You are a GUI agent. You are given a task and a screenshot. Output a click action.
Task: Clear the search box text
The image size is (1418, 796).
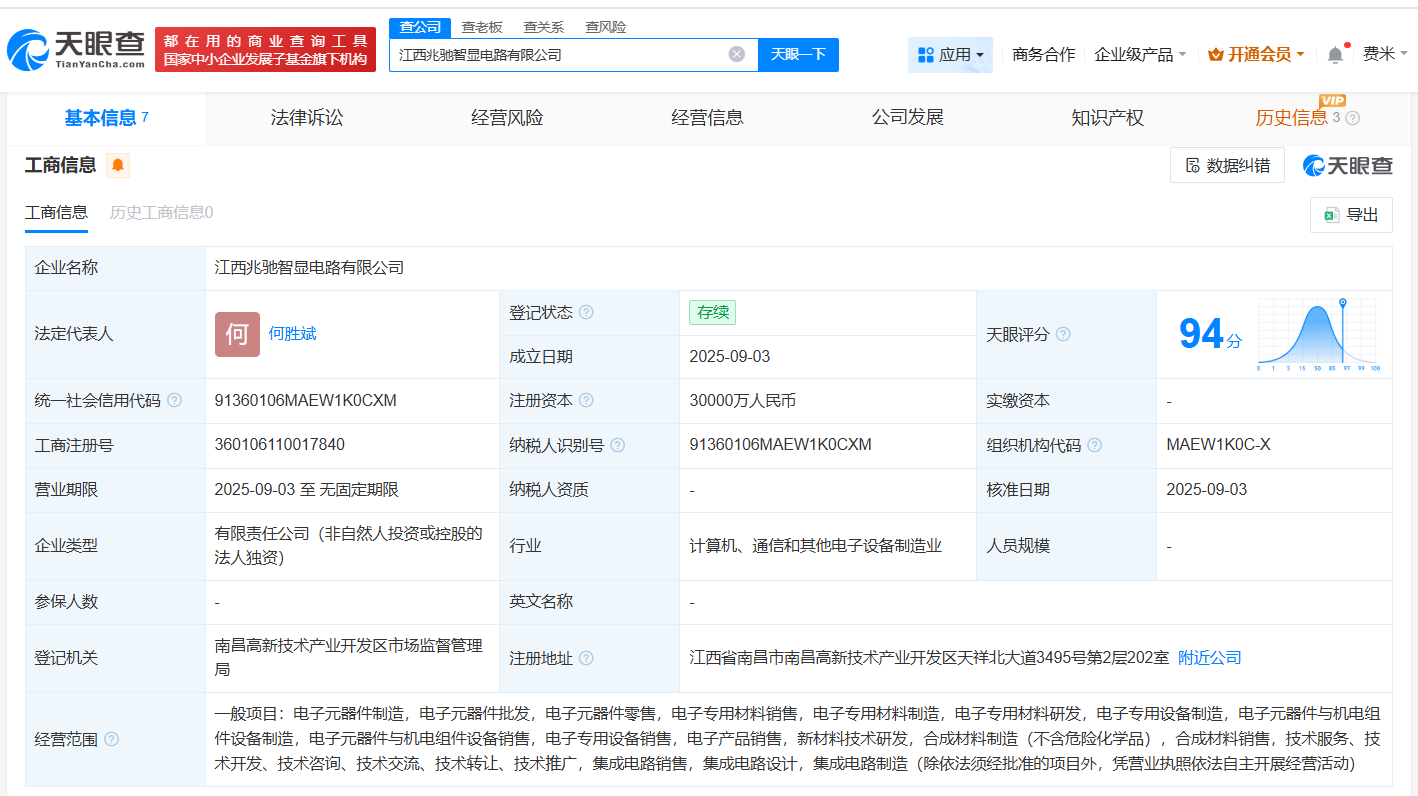(x=737, y=54)
